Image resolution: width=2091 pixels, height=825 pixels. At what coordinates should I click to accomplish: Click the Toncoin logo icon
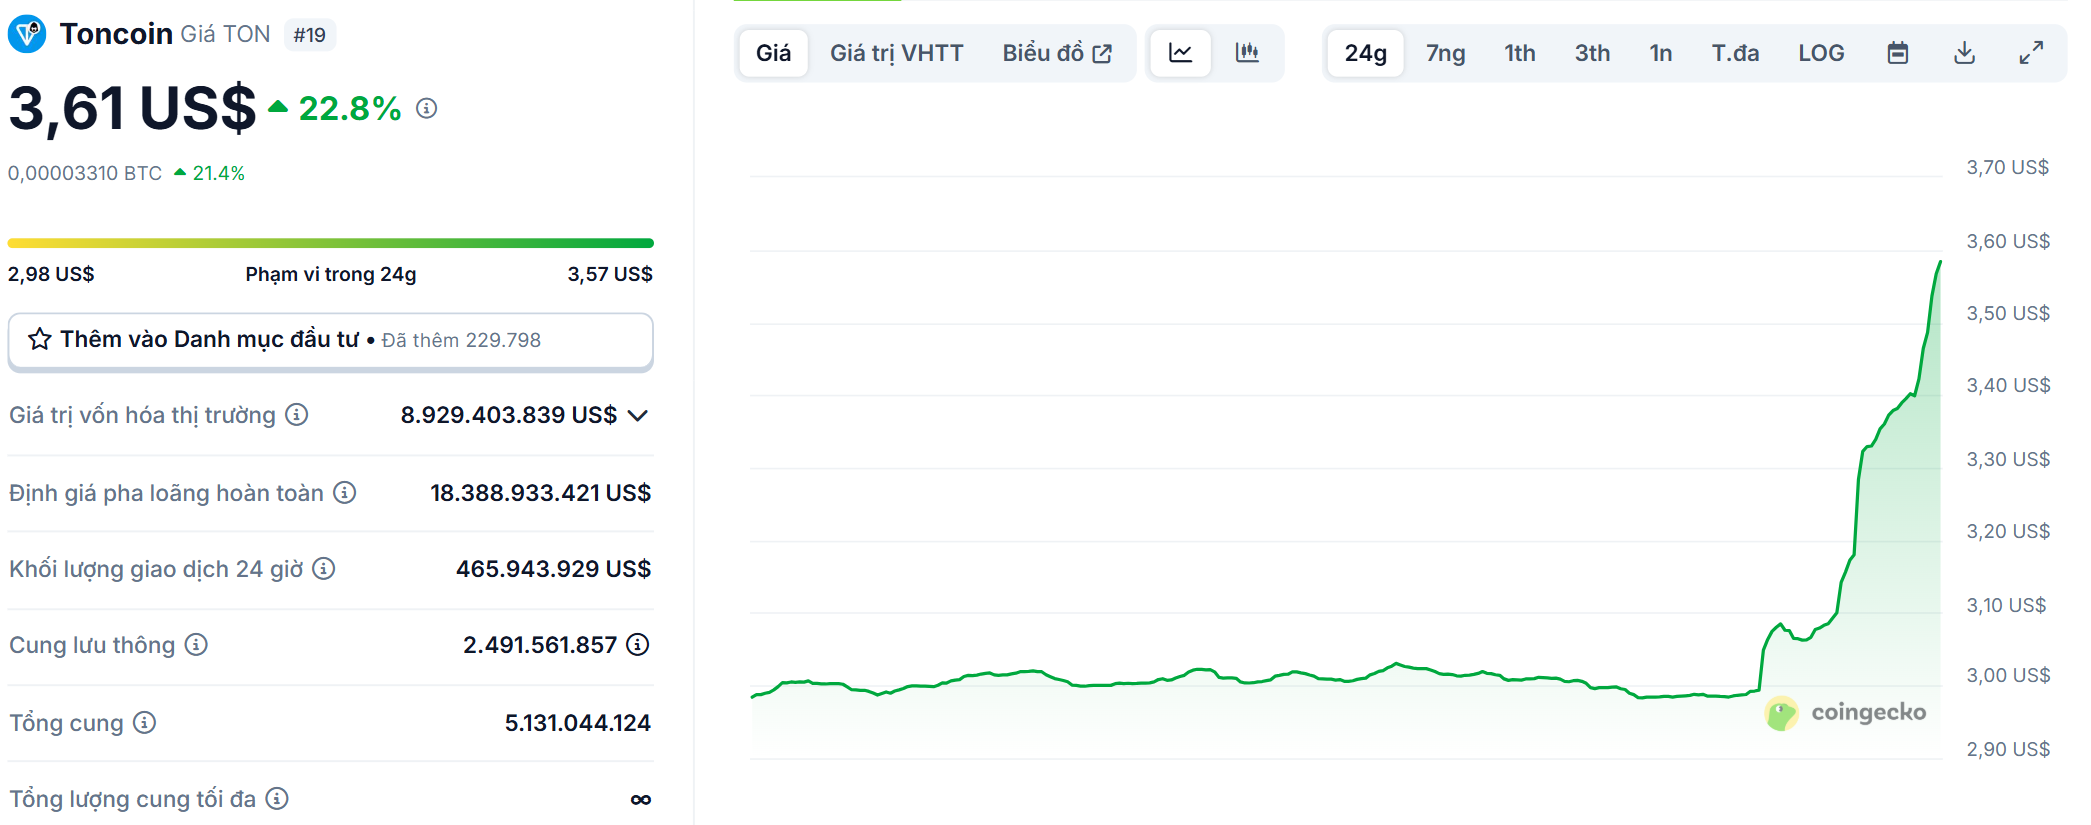point(27,34)
